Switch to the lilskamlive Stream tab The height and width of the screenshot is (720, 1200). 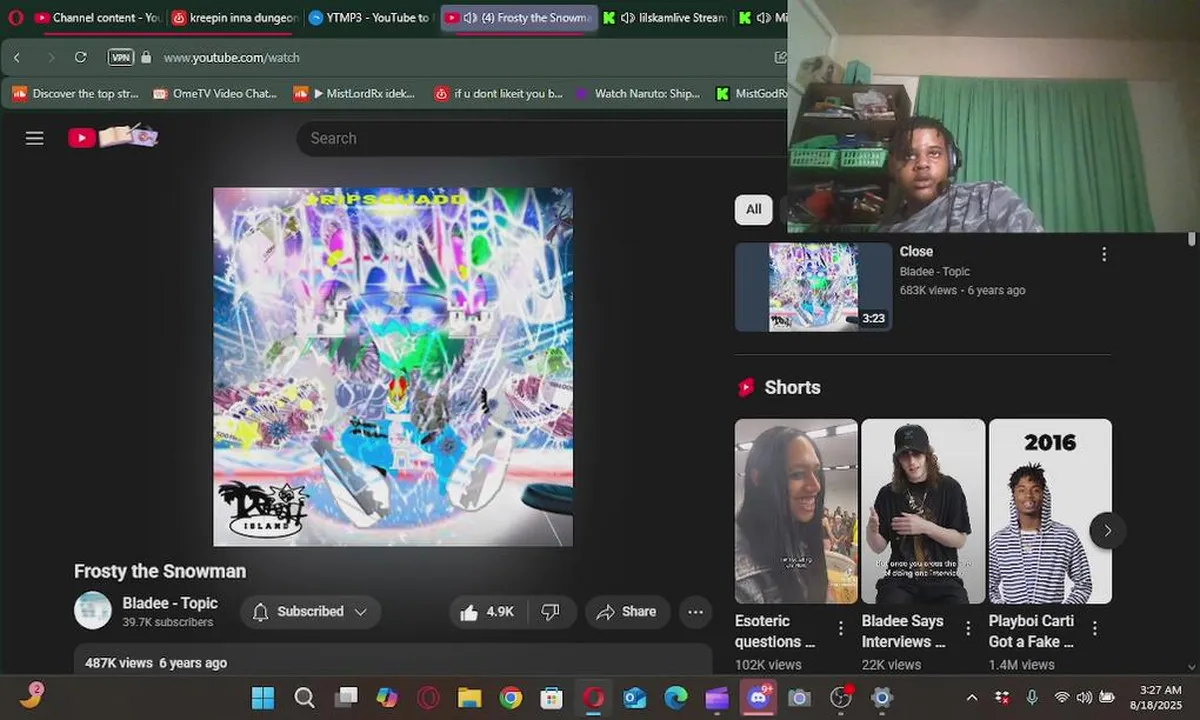point(665,18)
